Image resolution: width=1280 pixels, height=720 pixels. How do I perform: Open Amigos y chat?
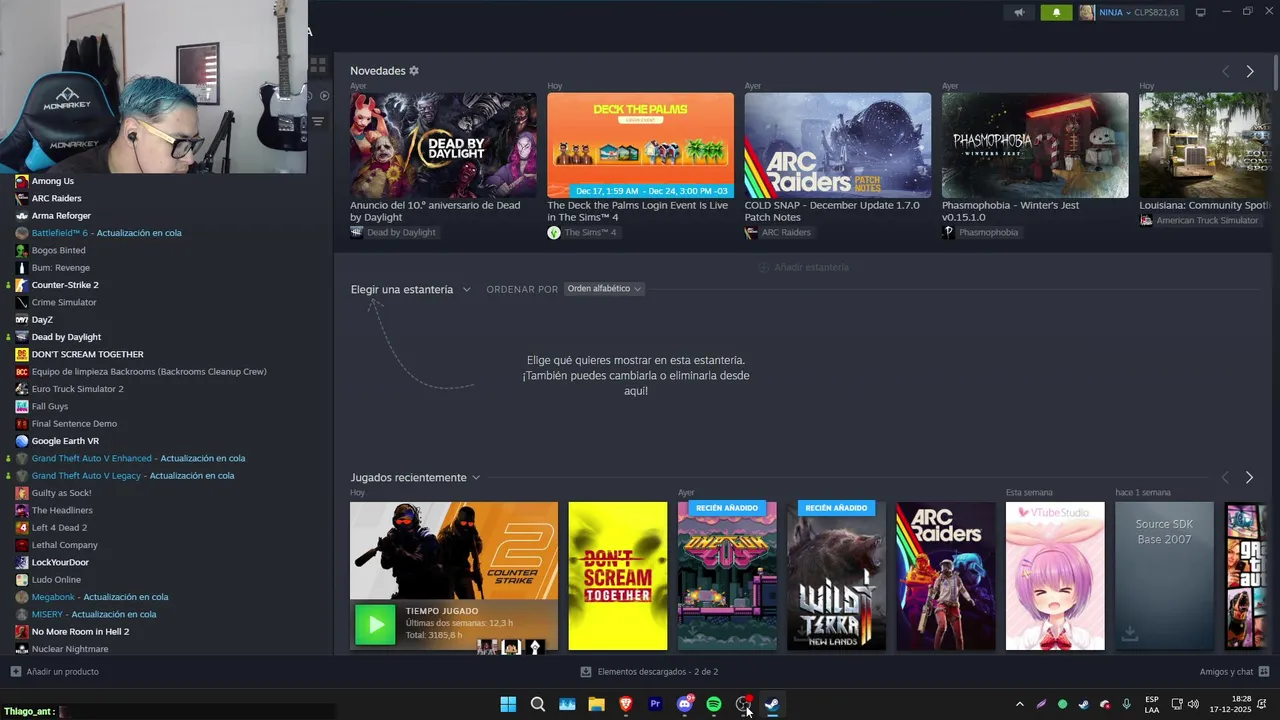click(1234, 672)
